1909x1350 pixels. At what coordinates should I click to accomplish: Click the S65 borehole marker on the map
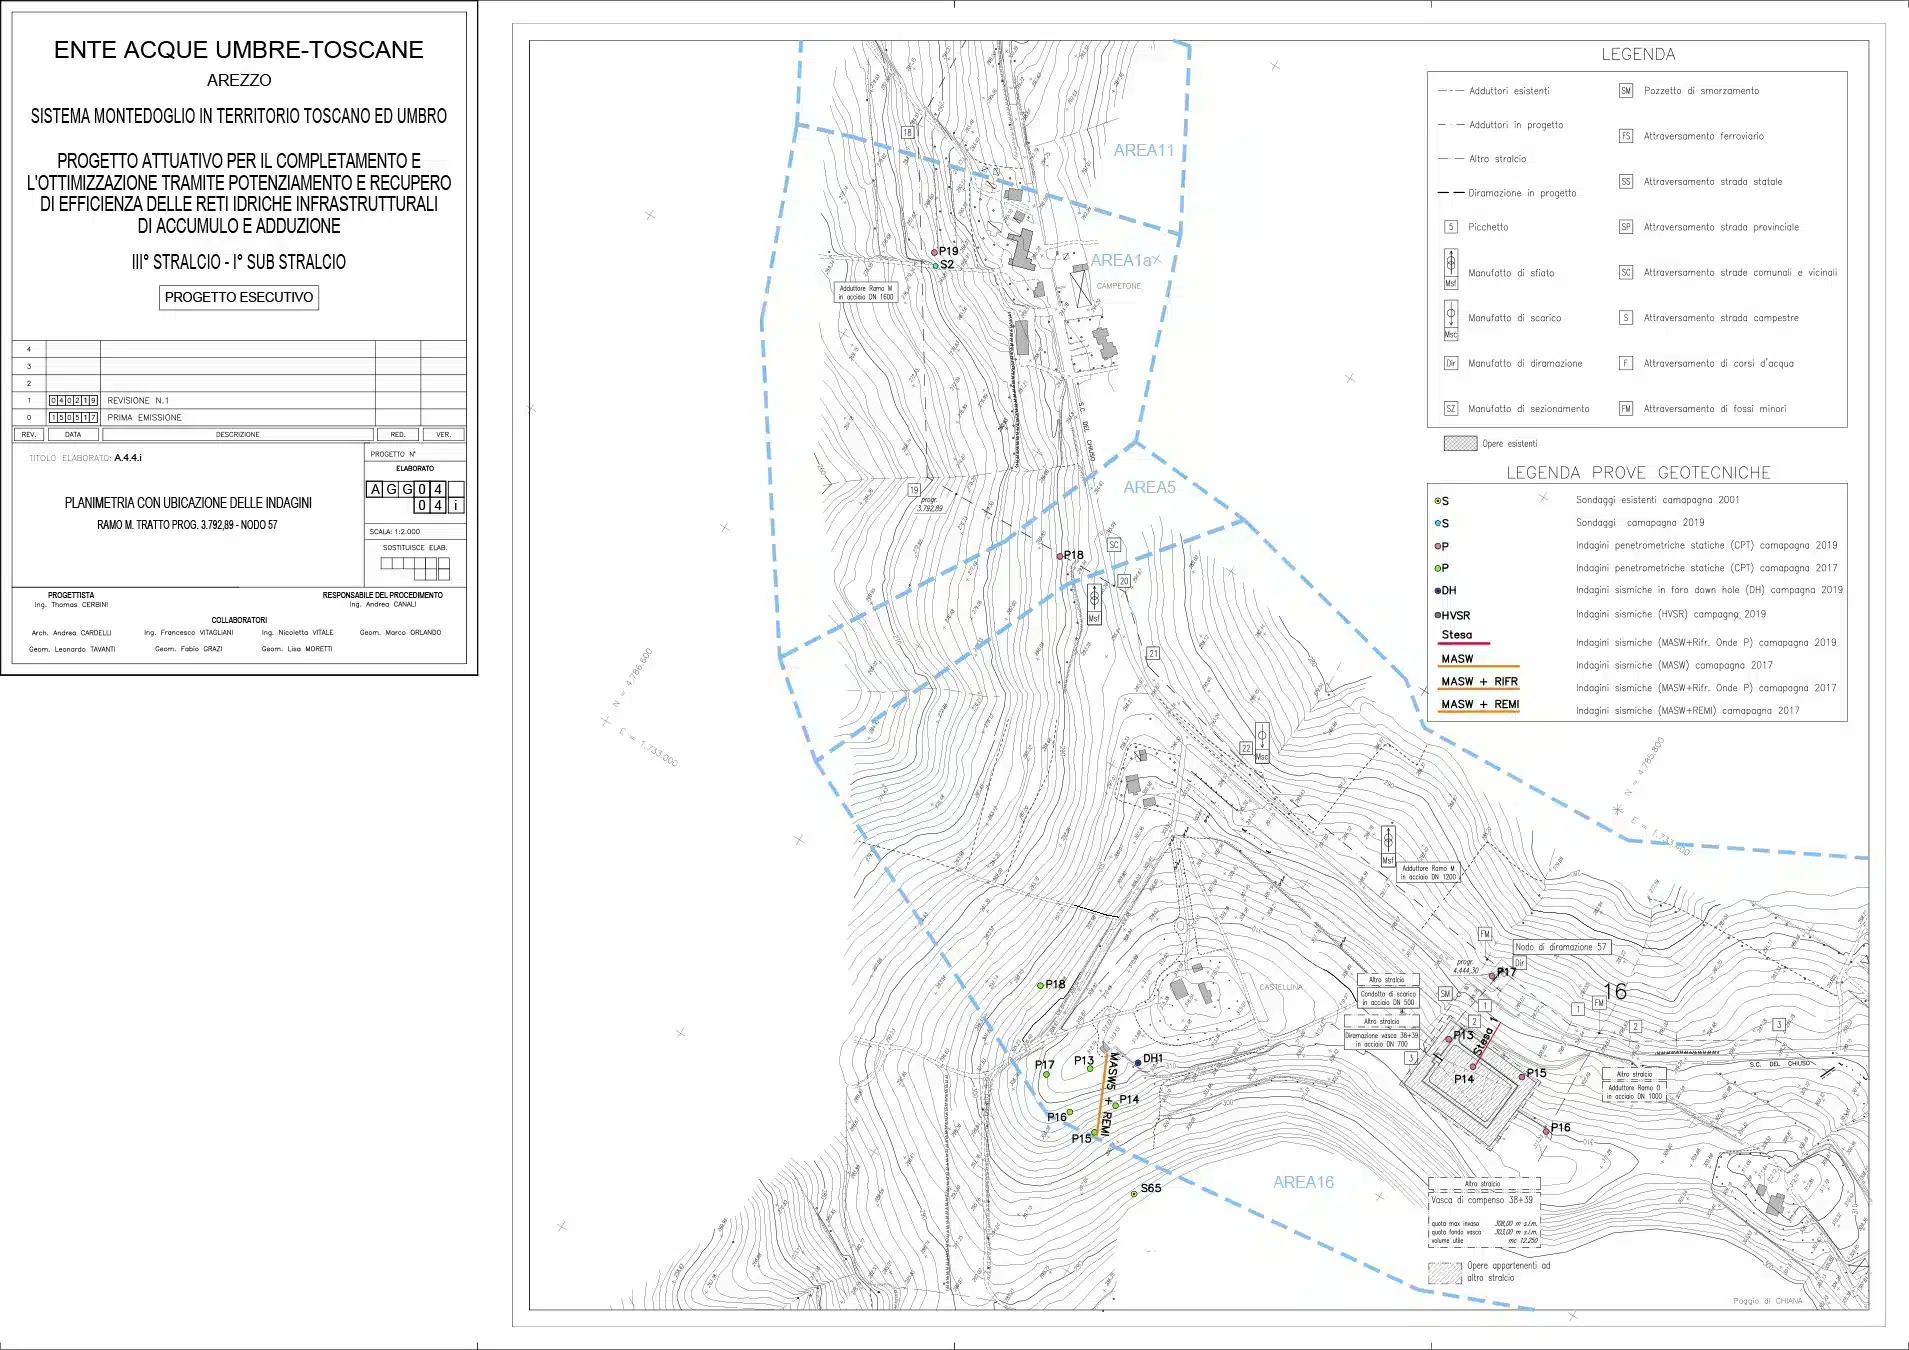point(1134,1193)
